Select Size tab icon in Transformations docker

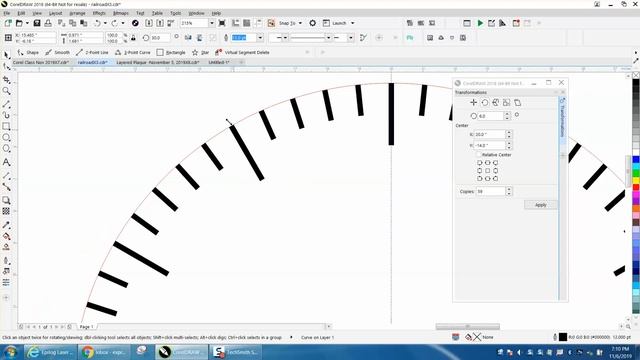tap(507, 102)
